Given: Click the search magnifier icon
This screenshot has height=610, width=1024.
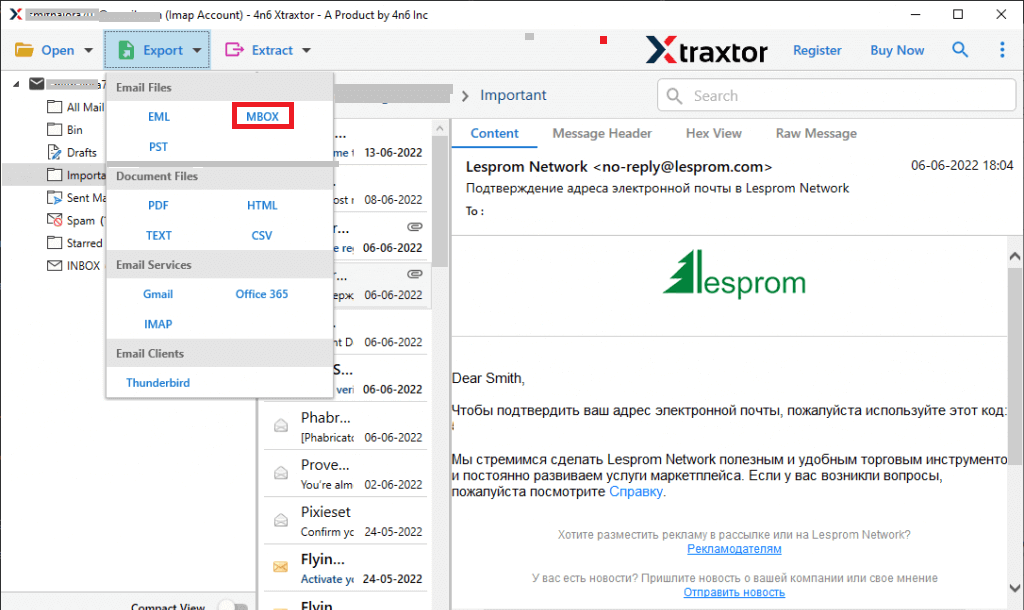Looking at the screenshot, I should coord(960,49).
